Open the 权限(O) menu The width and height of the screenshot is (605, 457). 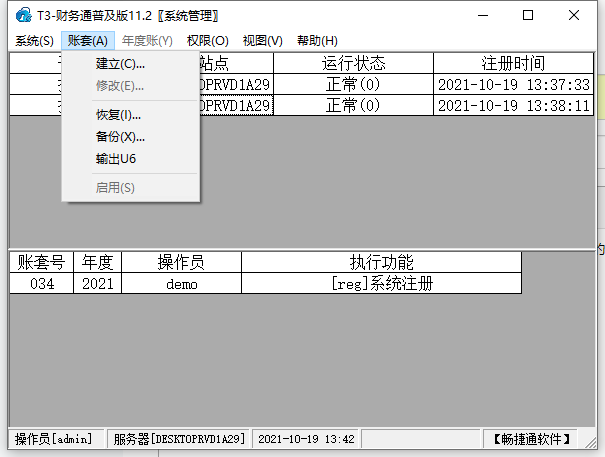coord(208,41)
